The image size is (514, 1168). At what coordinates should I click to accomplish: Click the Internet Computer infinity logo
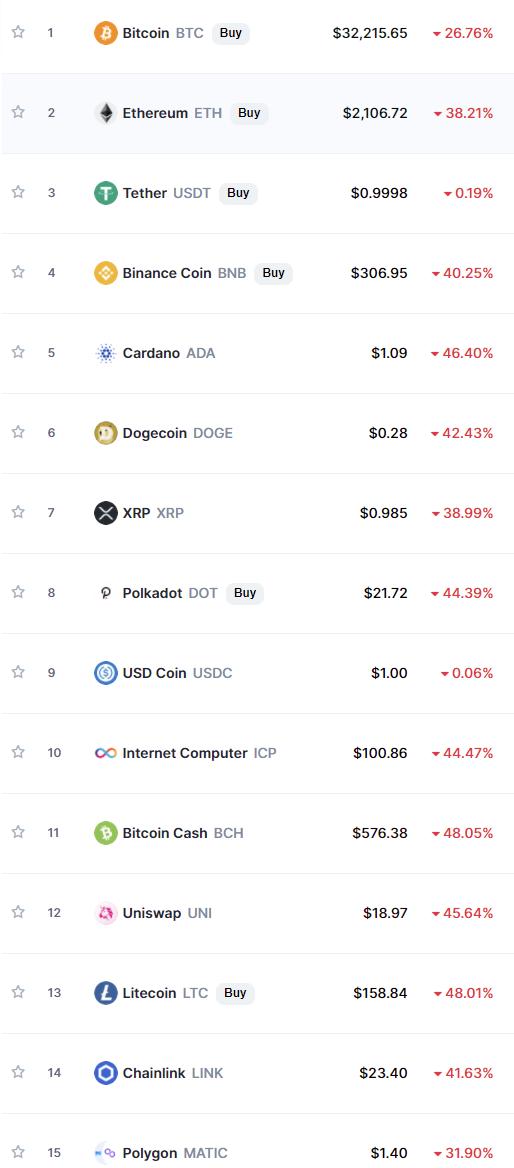tap(106, 753)
